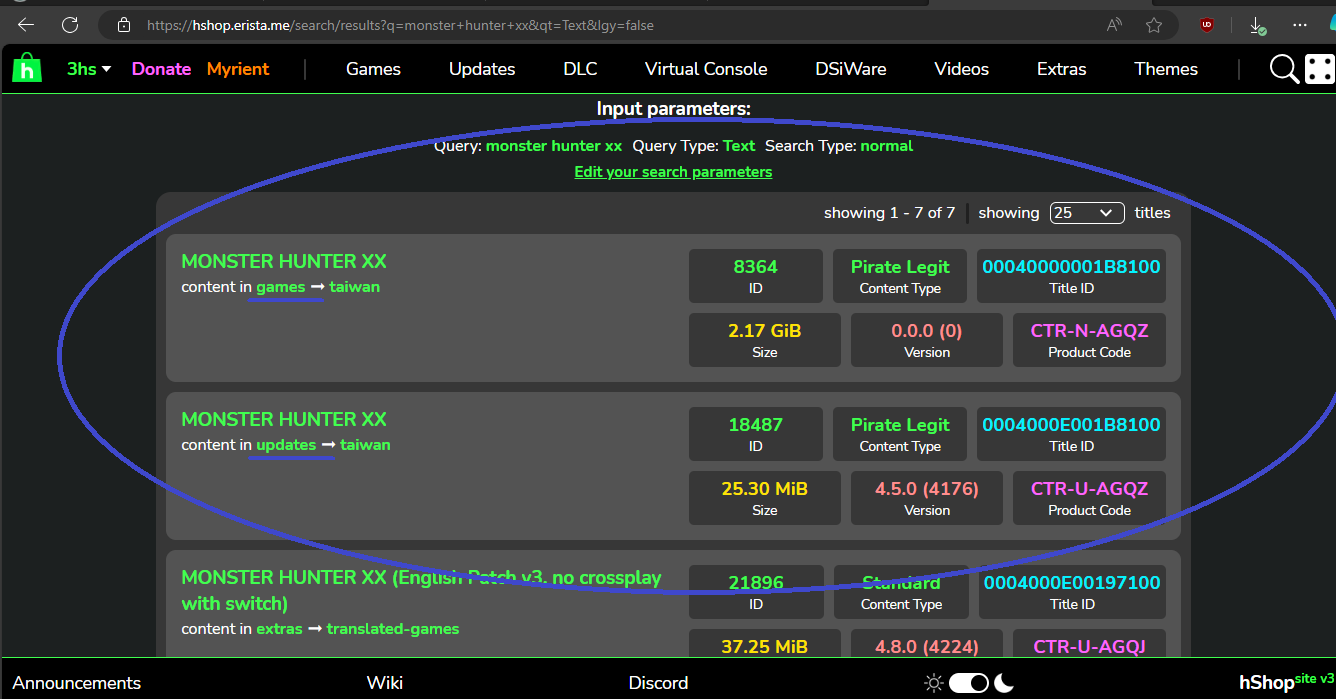Open the DLC category menu
1336x699 pixels.
tap(580, 69)
